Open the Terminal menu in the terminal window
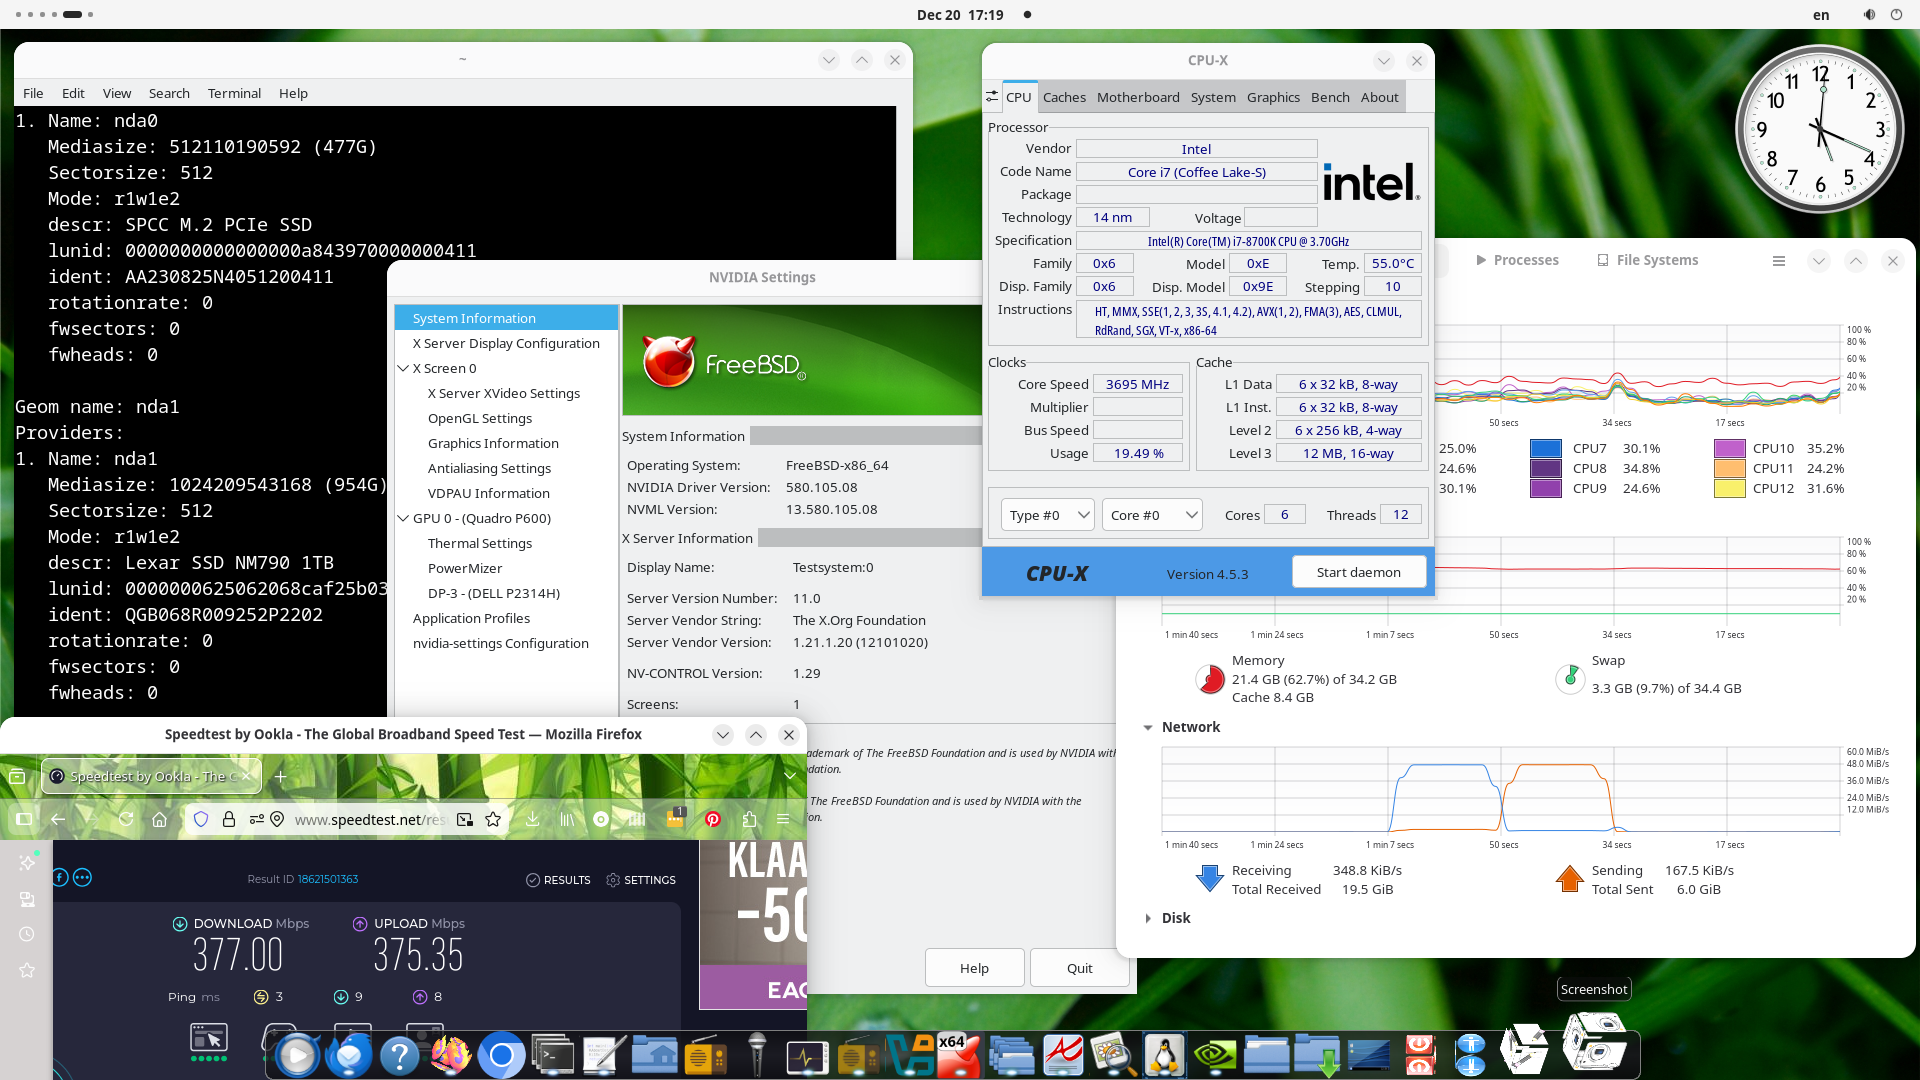This screenshot has height=1080, width=1920. point(234,93)
